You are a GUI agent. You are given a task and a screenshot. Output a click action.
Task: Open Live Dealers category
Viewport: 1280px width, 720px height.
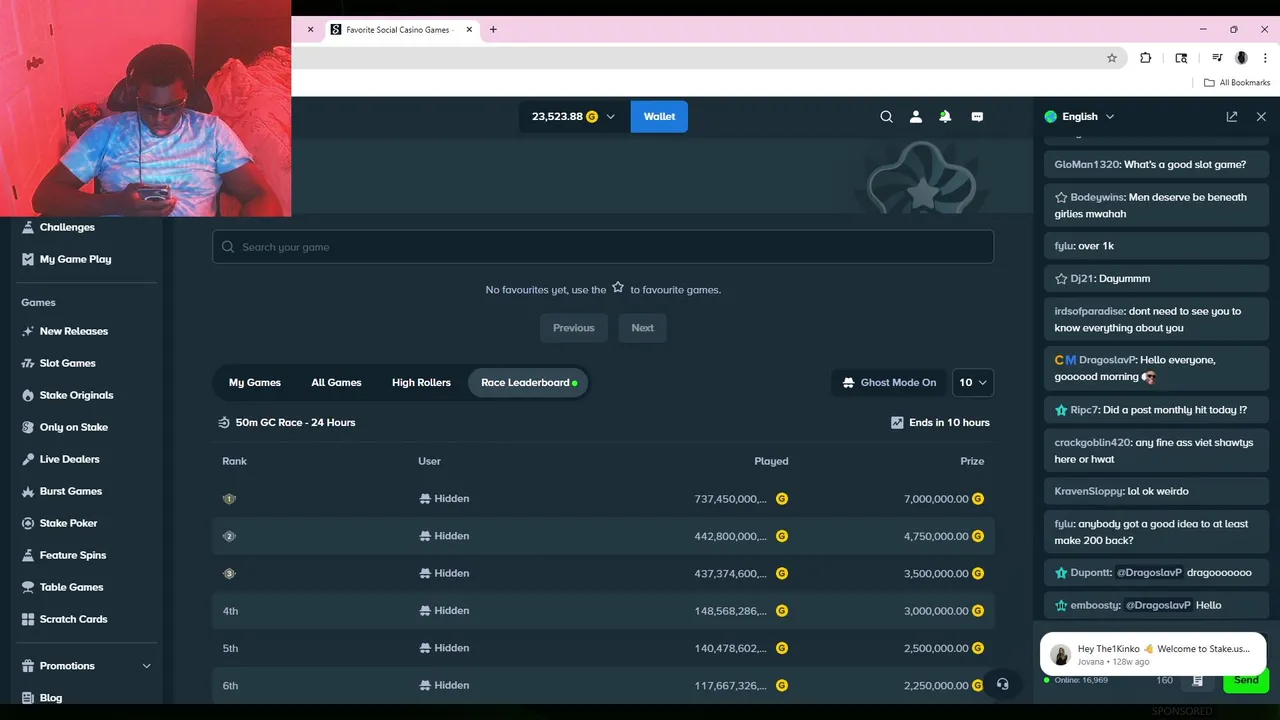pos(61,459)
